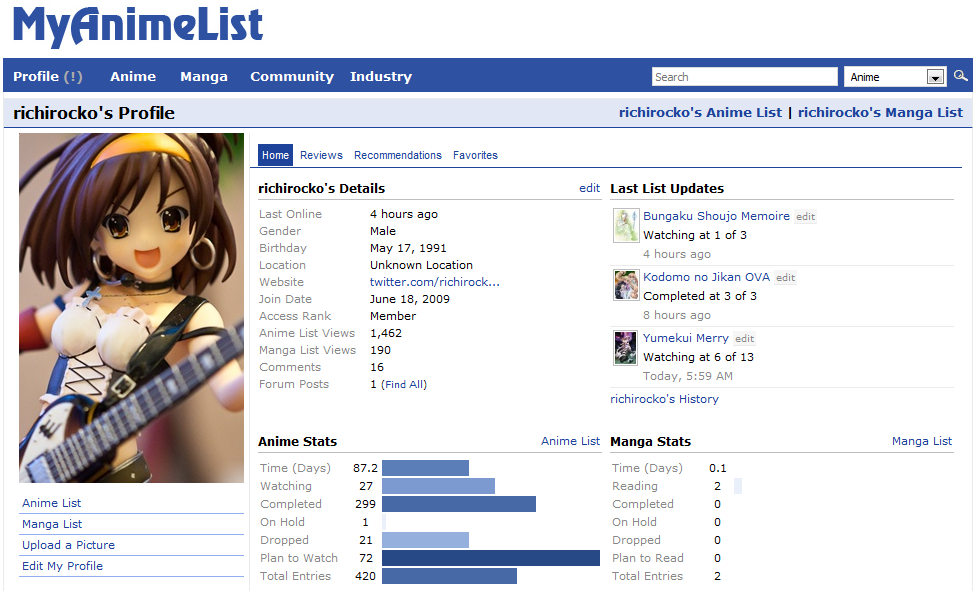The image size is (979, 591).
Task: Click Edit My Profile link
Action: pyautogui.click(x=62, y=566)
